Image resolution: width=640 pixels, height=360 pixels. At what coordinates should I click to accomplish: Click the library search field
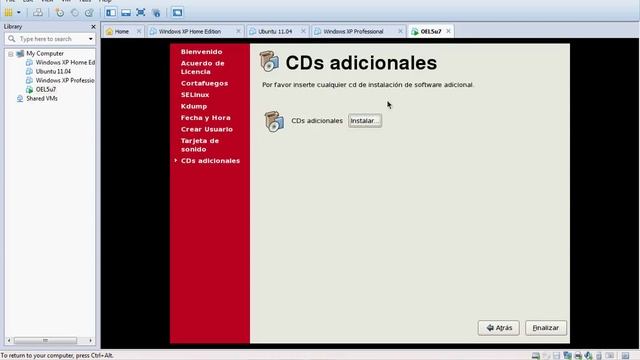[x=50, y=39]
